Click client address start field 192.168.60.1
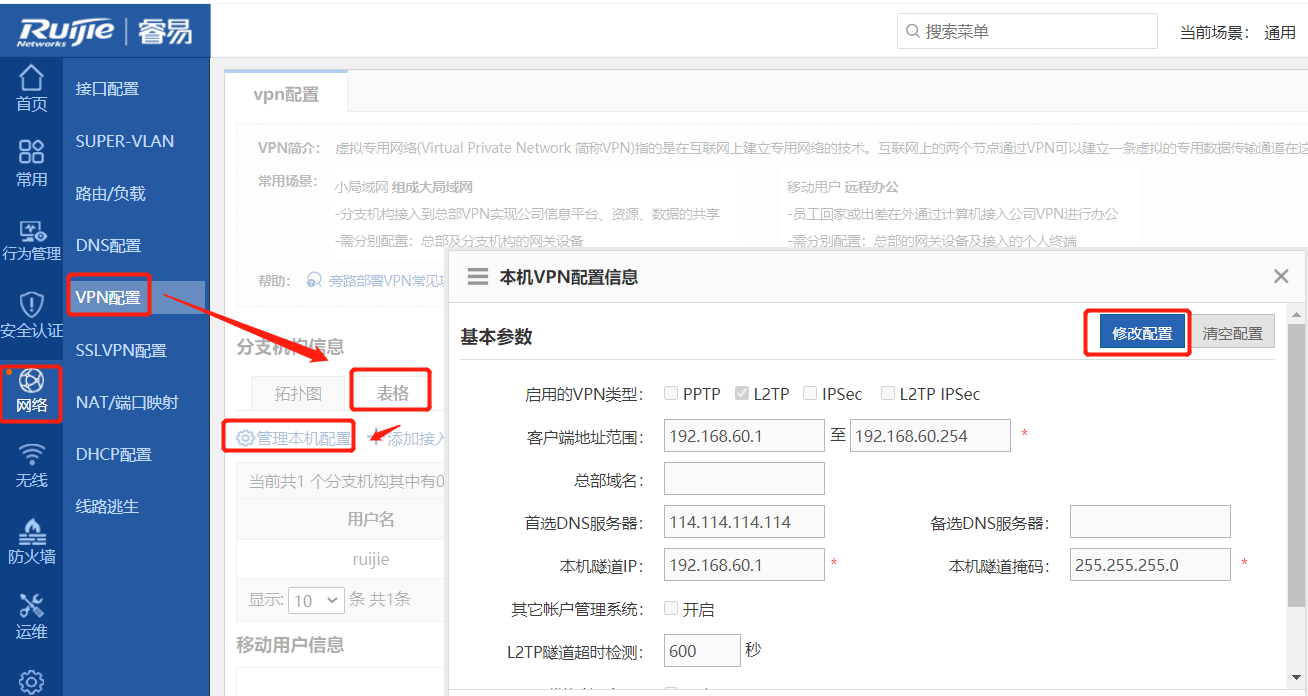 (744, 436)
